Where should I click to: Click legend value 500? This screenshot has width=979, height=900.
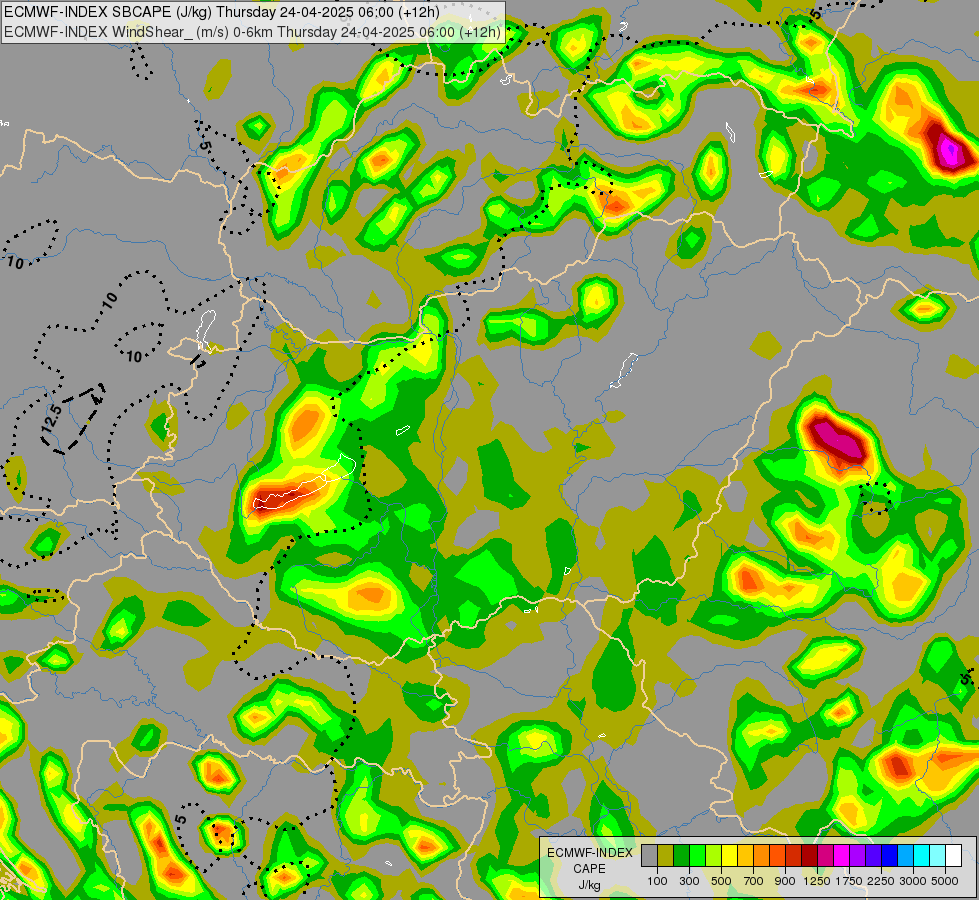721,881
